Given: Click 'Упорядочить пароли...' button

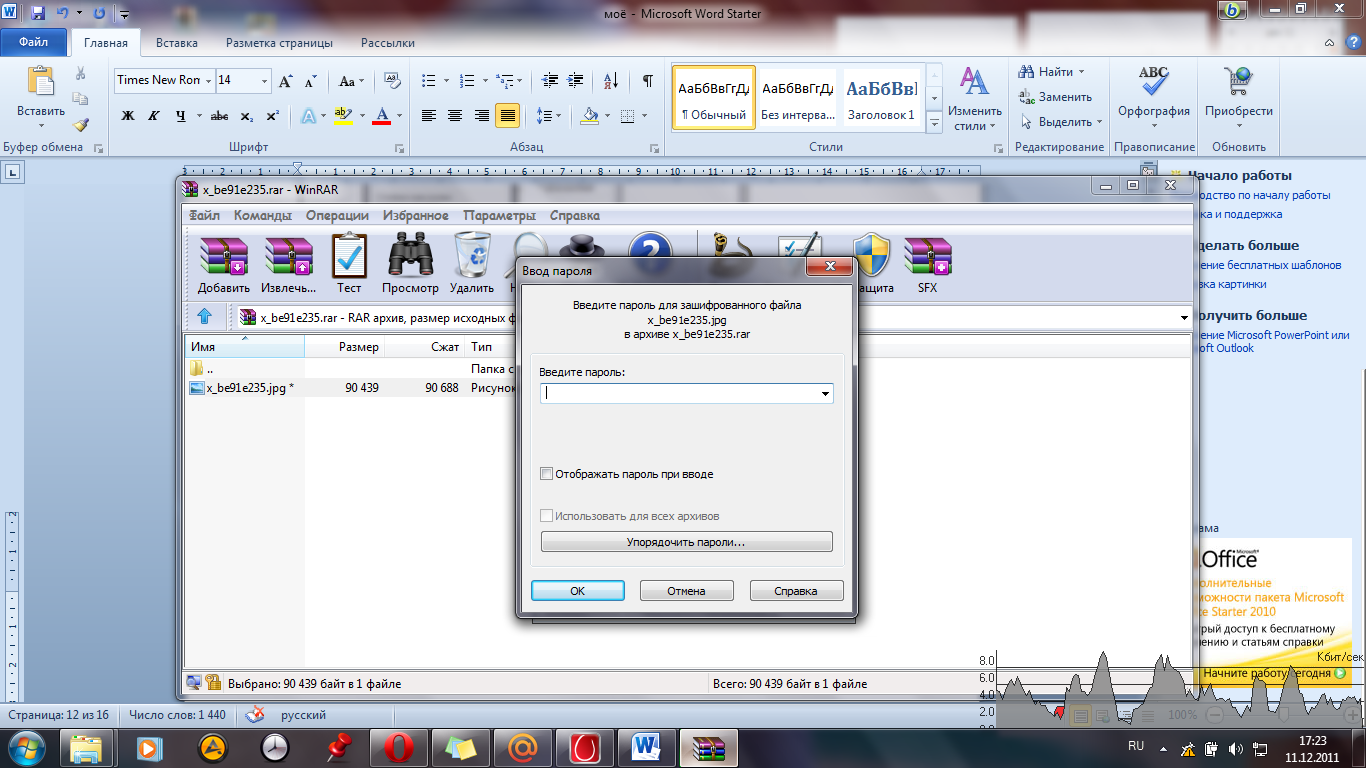Looking at the screenshot, I should point(687,542).
